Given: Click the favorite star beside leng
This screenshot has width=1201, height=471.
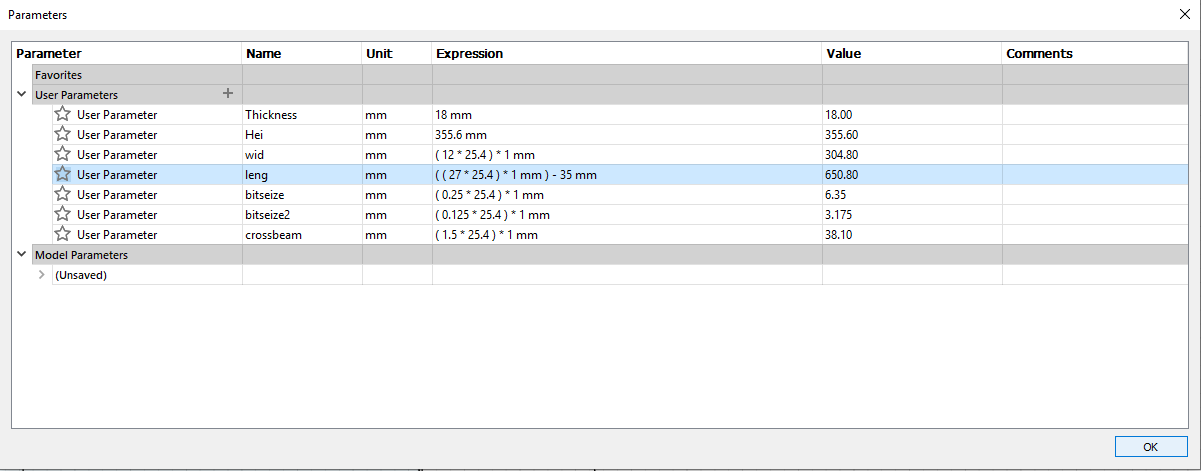Looking at the screenshot, I should pyautogui.click(x=62, y=174).
